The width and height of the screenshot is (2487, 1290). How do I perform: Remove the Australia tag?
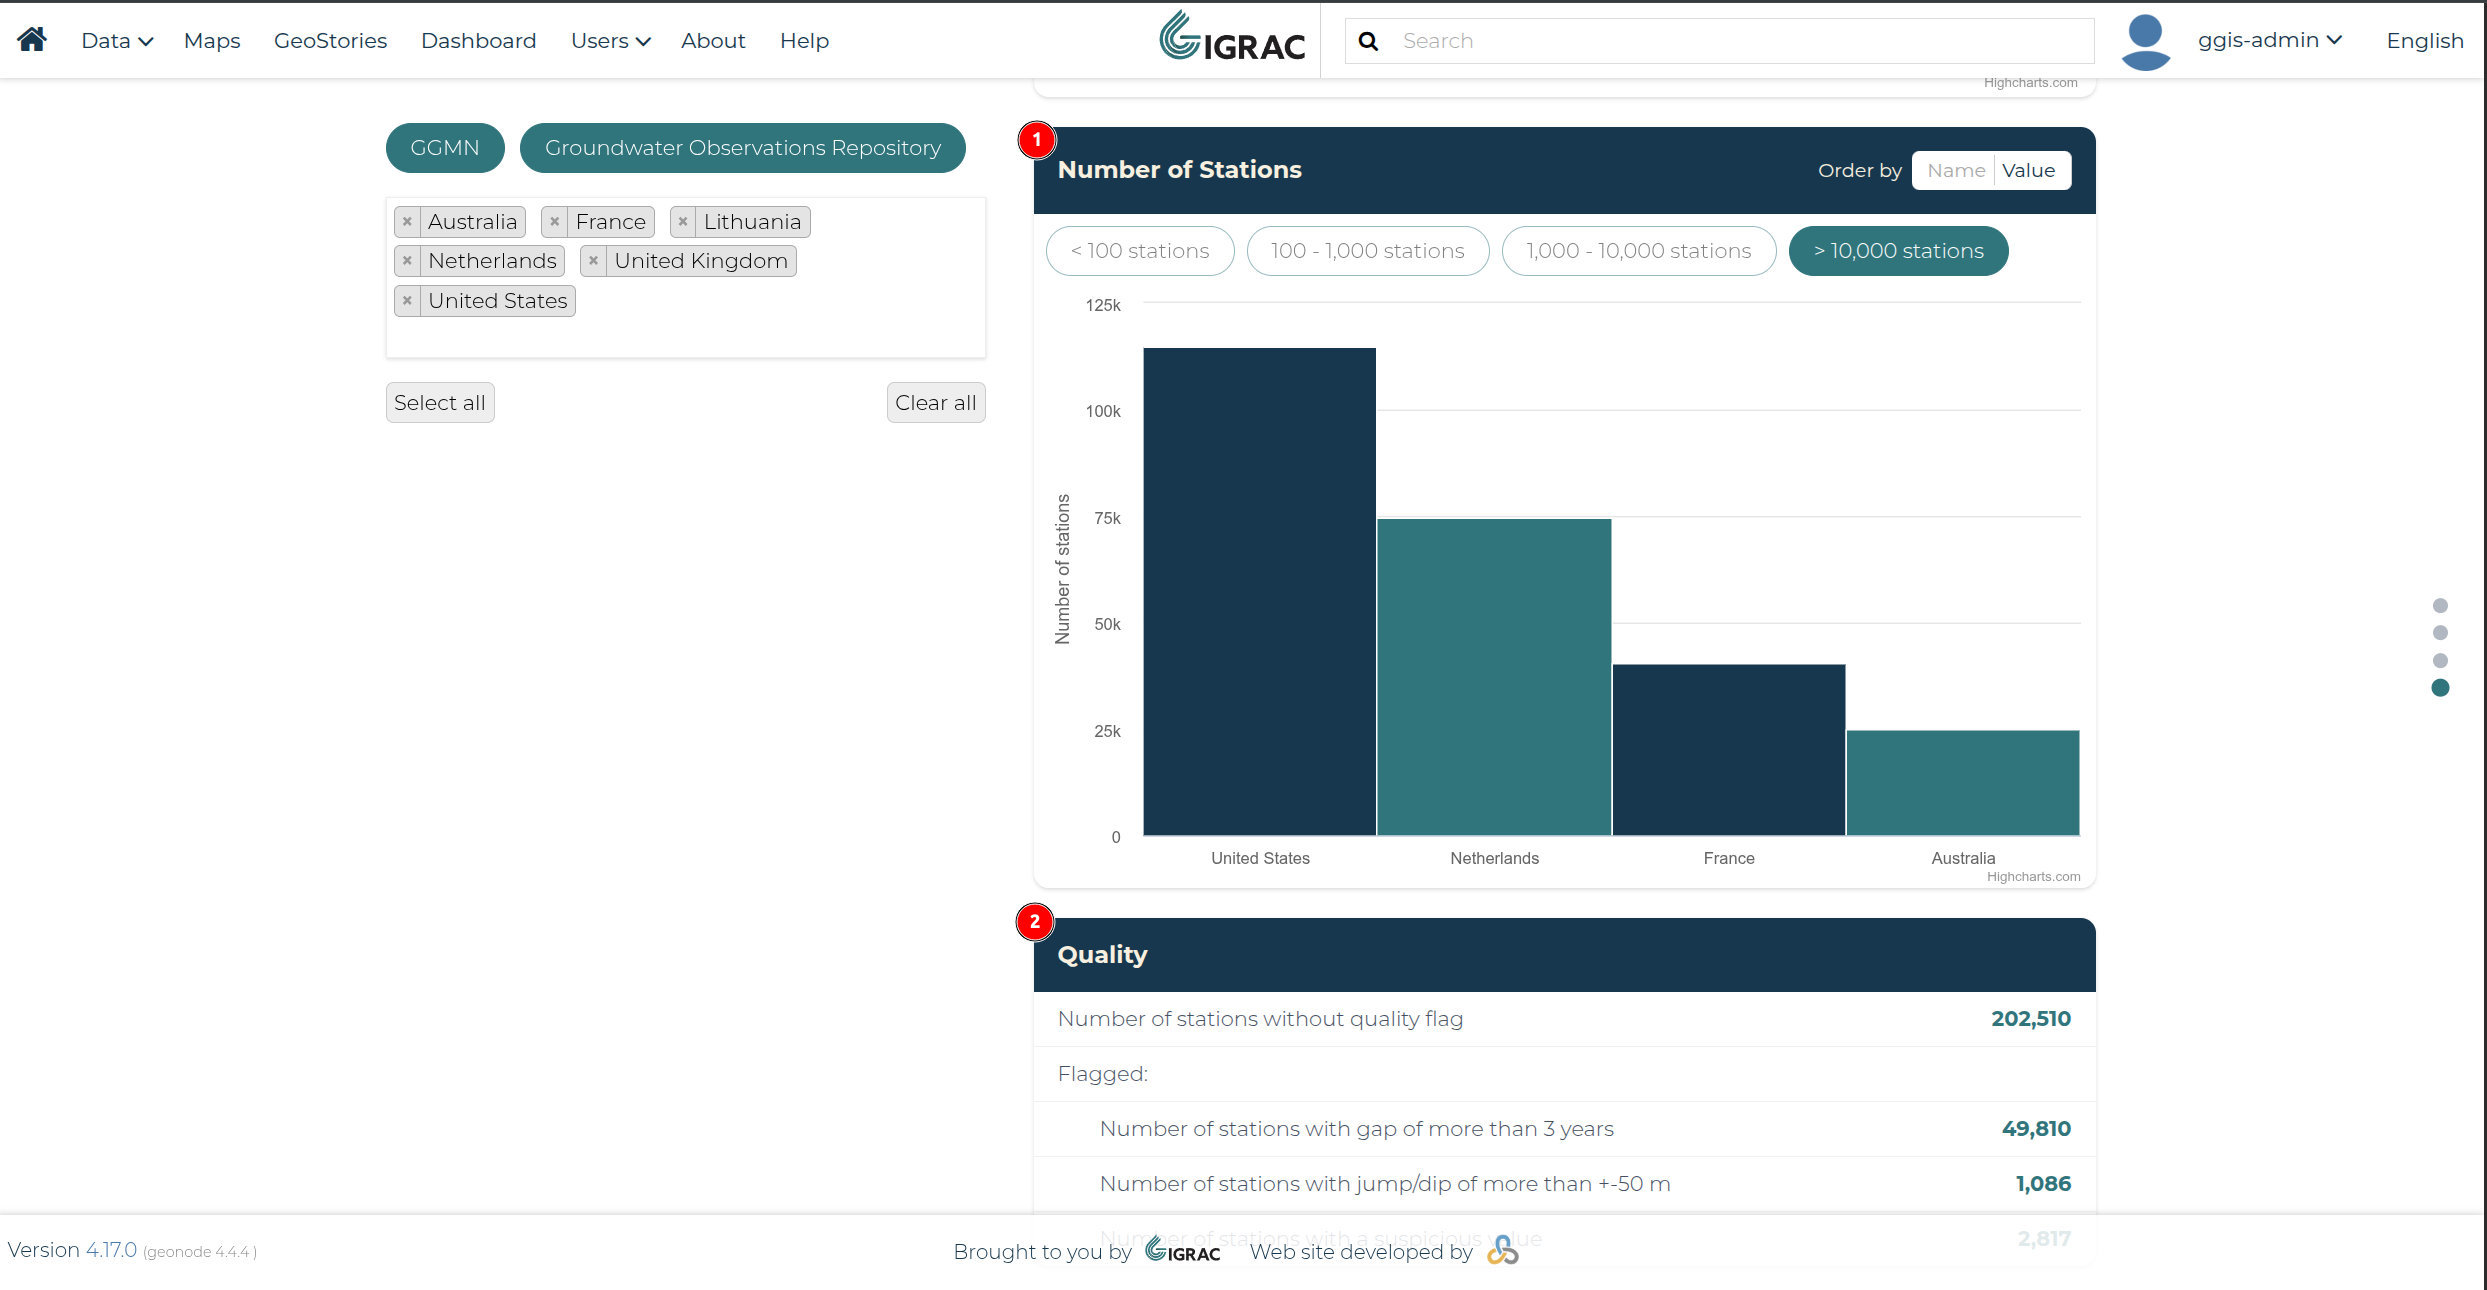(407, 222)
